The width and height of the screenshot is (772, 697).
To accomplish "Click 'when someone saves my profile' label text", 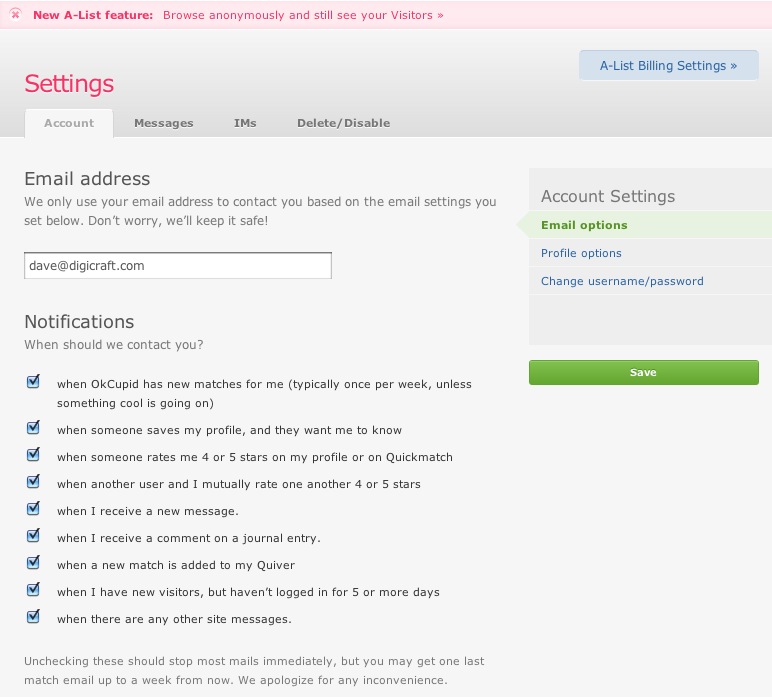I will pos(229,430).
